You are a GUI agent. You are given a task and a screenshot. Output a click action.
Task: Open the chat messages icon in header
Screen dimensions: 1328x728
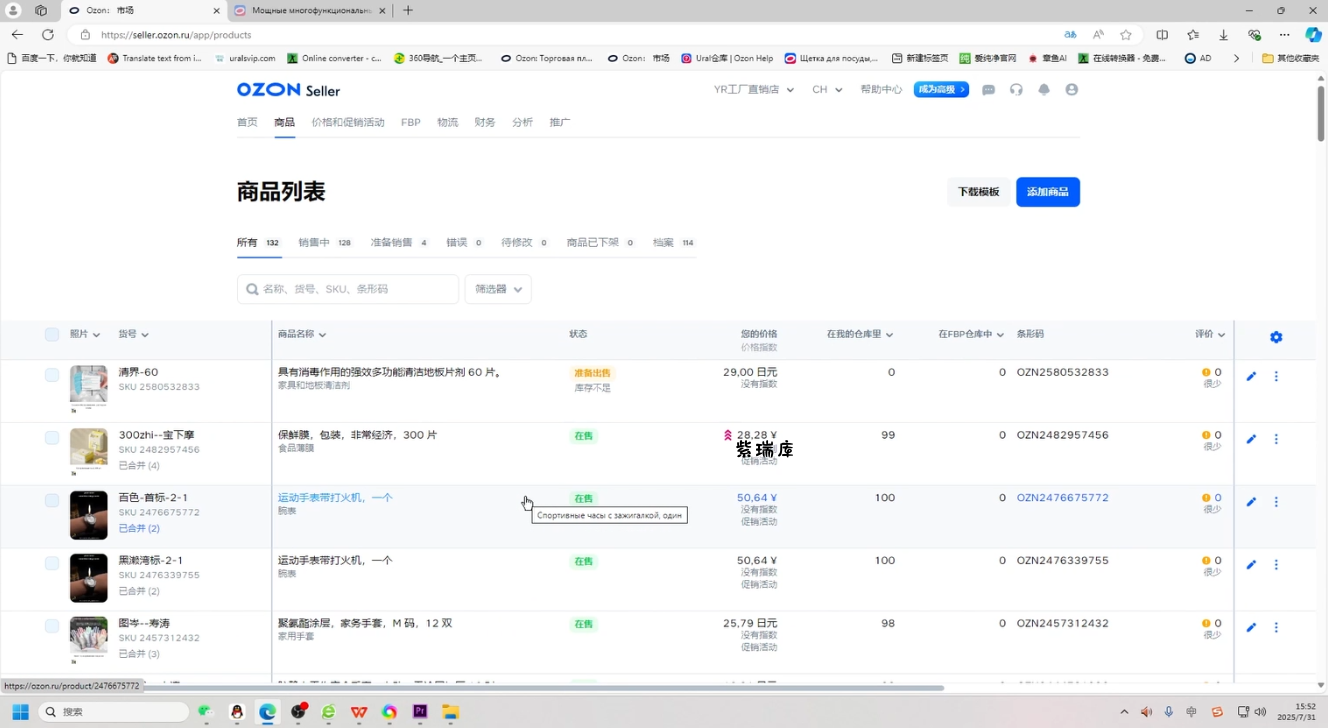coord(988,90)
